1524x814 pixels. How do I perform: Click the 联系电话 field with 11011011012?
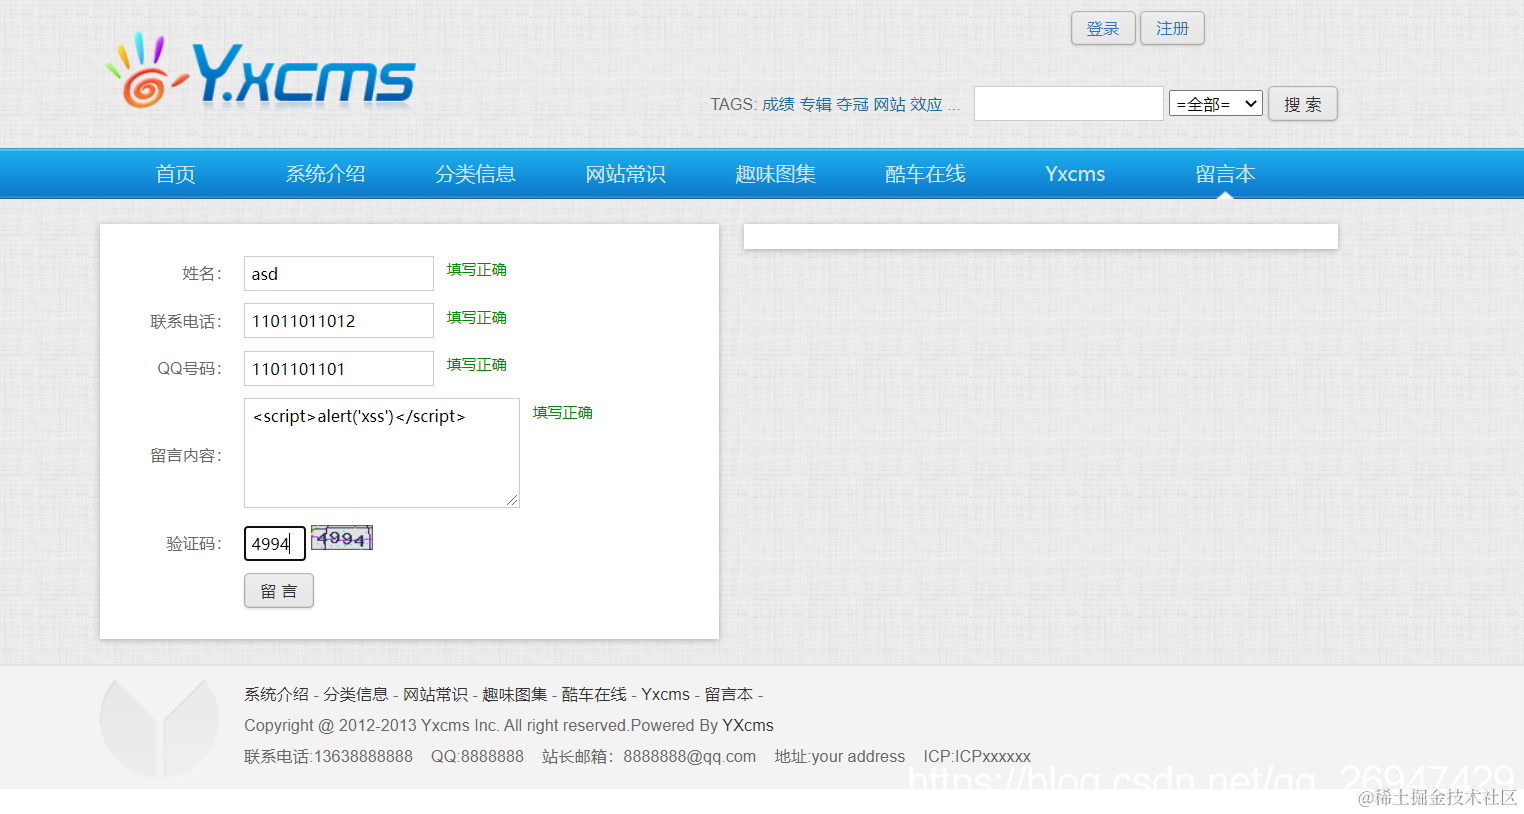click(339, 321)
